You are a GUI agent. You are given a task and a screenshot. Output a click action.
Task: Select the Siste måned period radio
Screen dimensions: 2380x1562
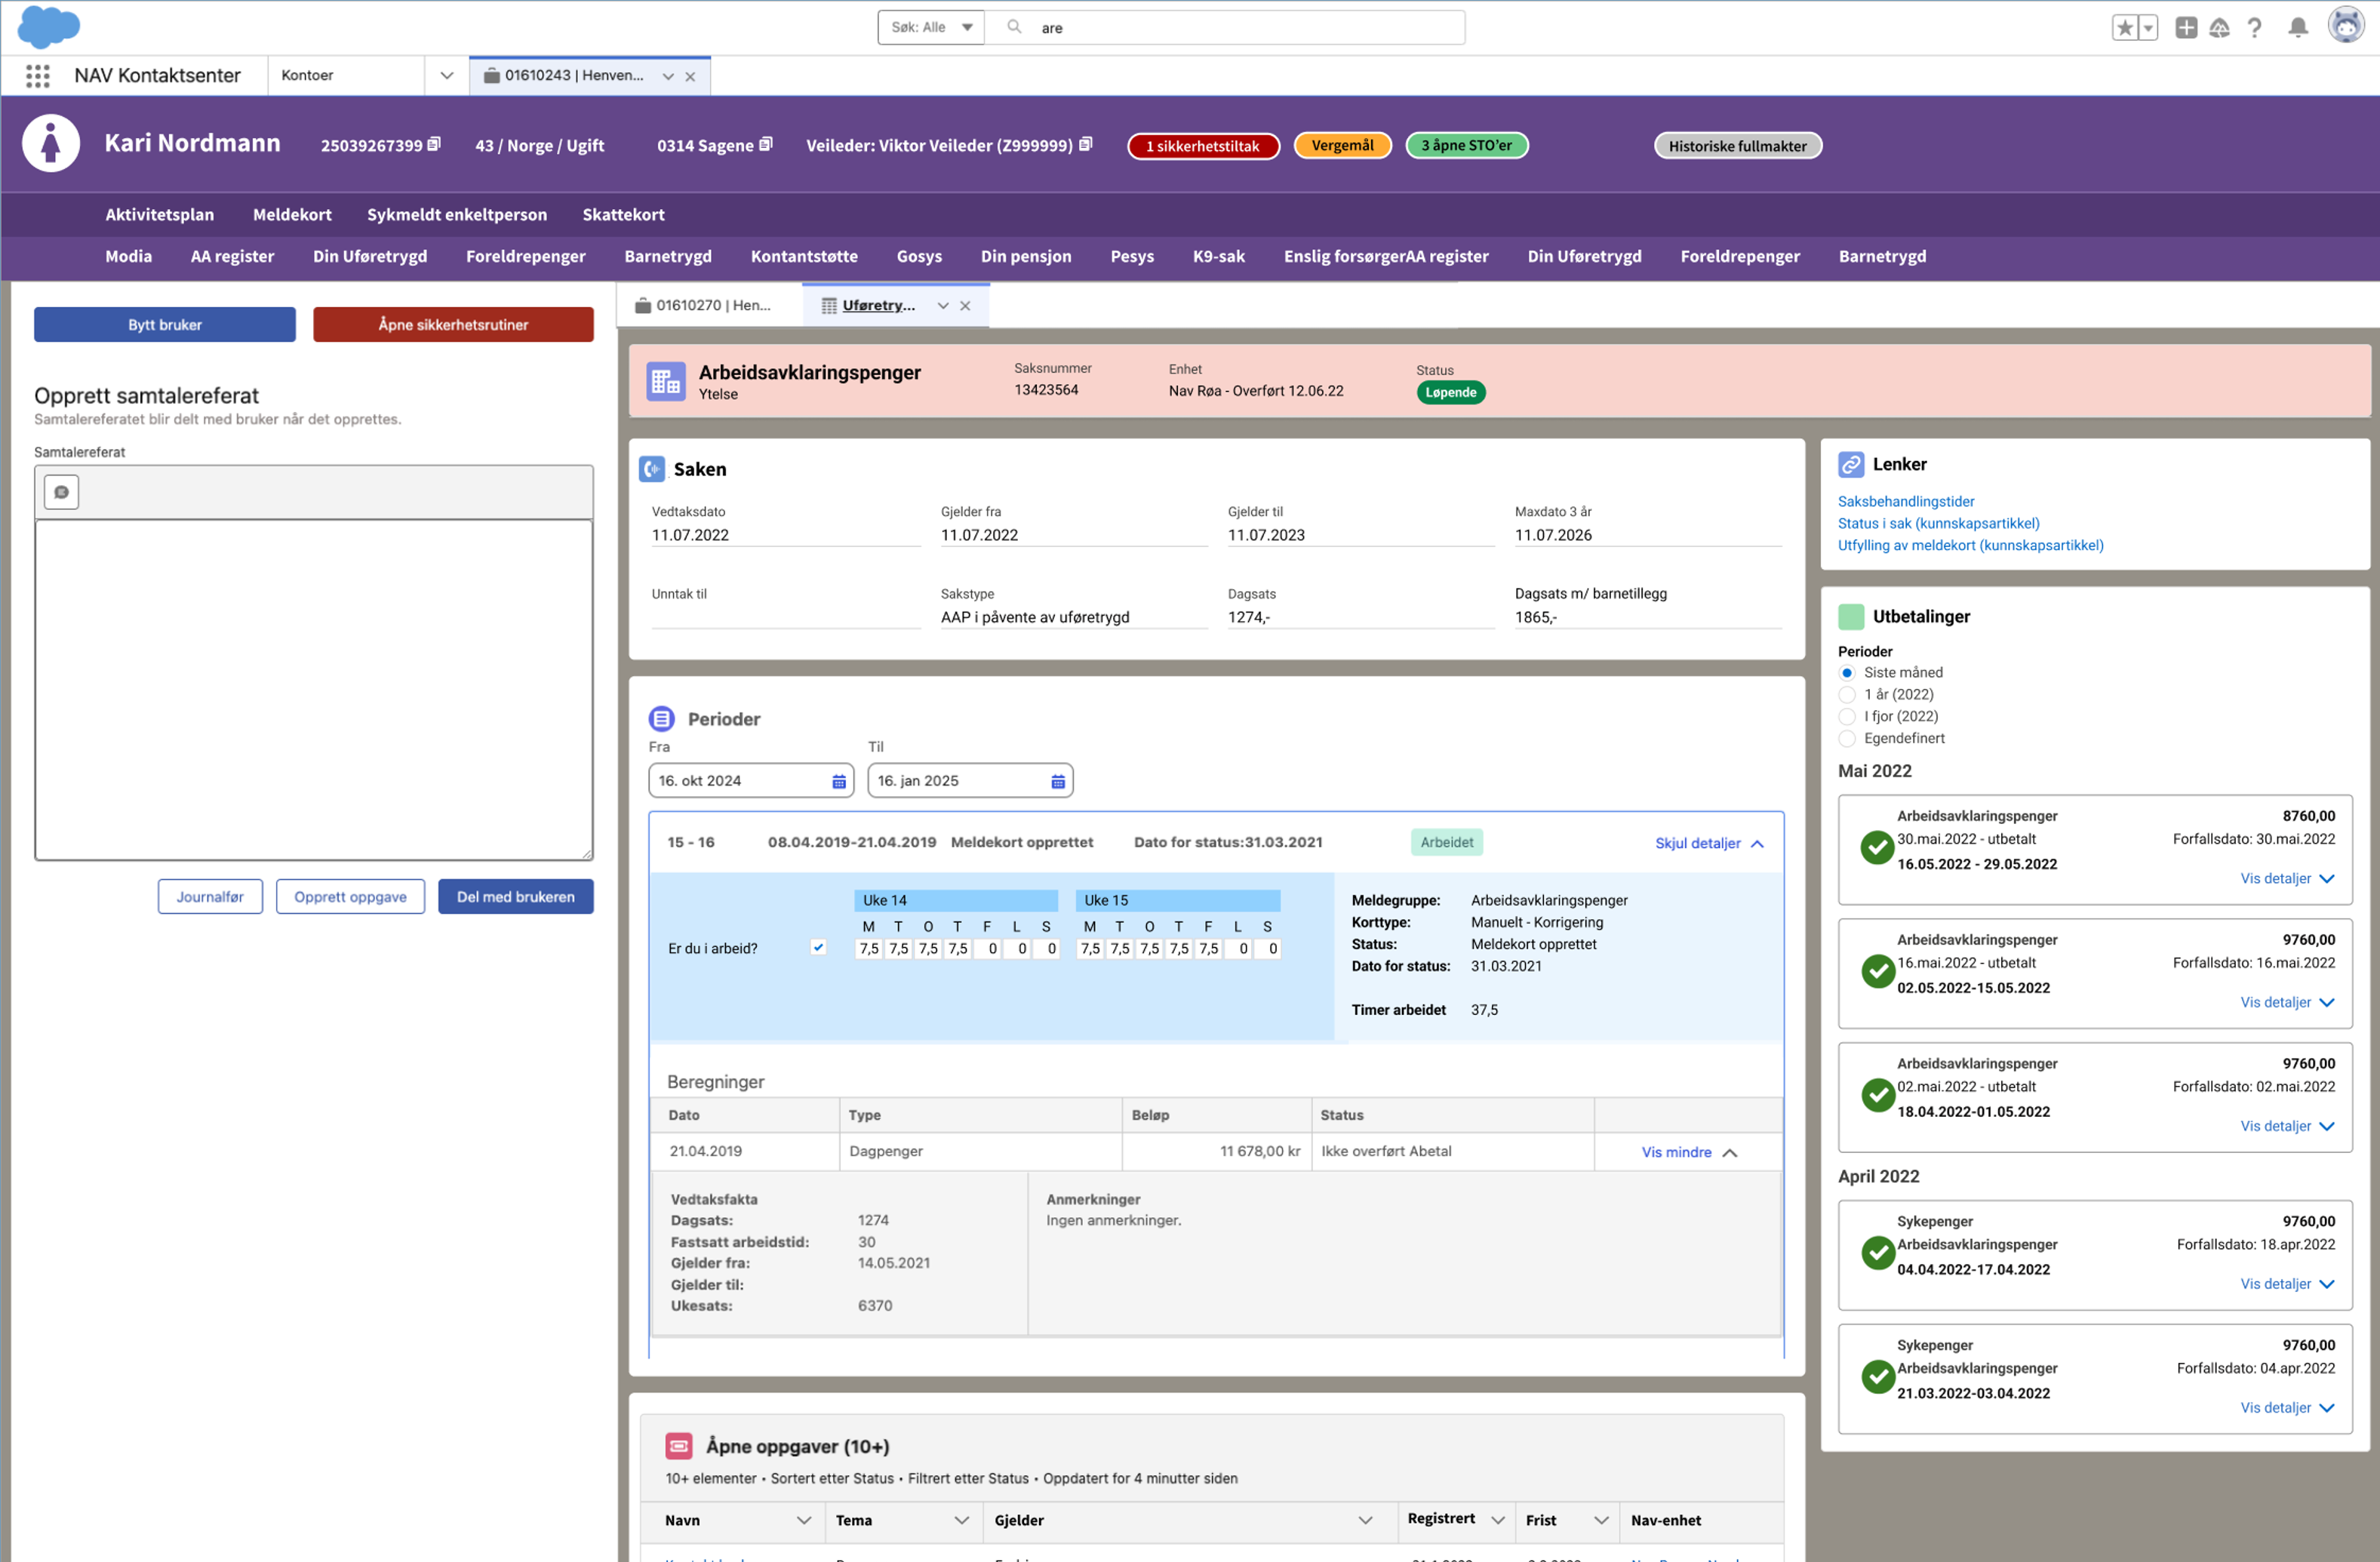[1847, 673]
